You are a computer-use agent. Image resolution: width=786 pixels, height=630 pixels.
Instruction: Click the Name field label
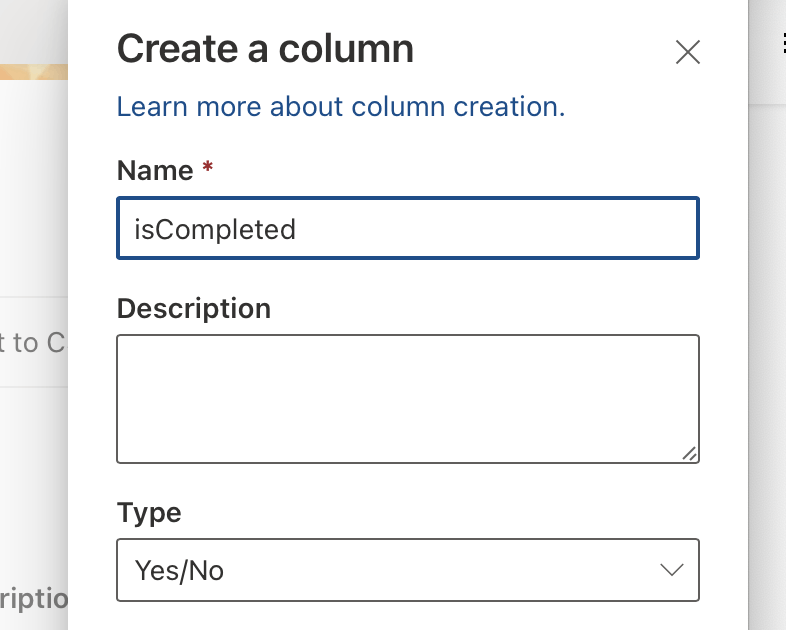[x=155, y=170]
